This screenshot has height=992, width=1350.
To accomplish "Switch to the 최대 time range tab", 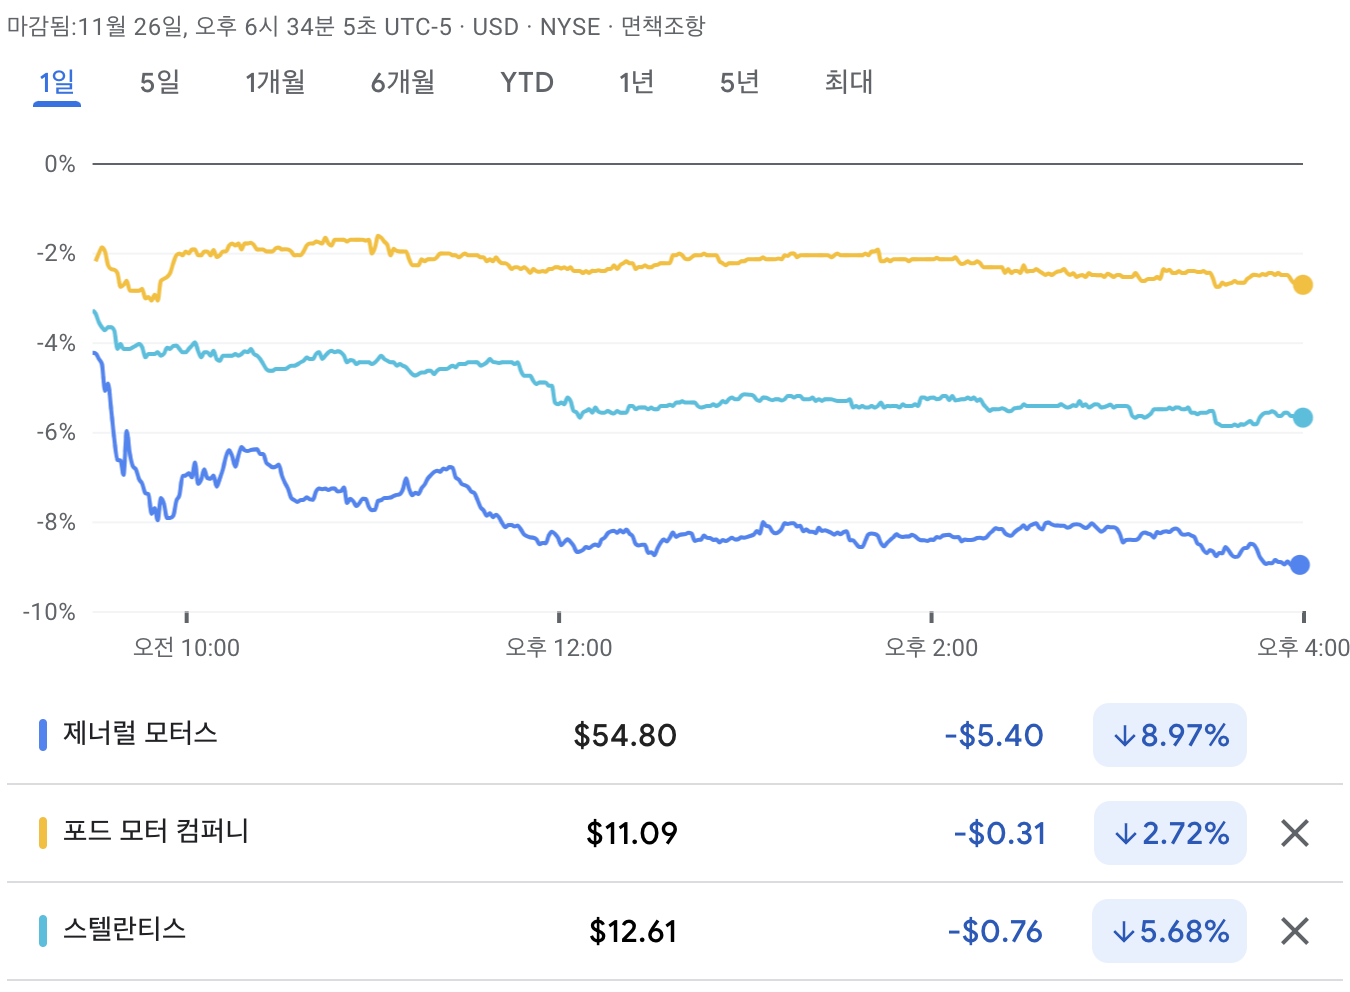I will 849,82.
